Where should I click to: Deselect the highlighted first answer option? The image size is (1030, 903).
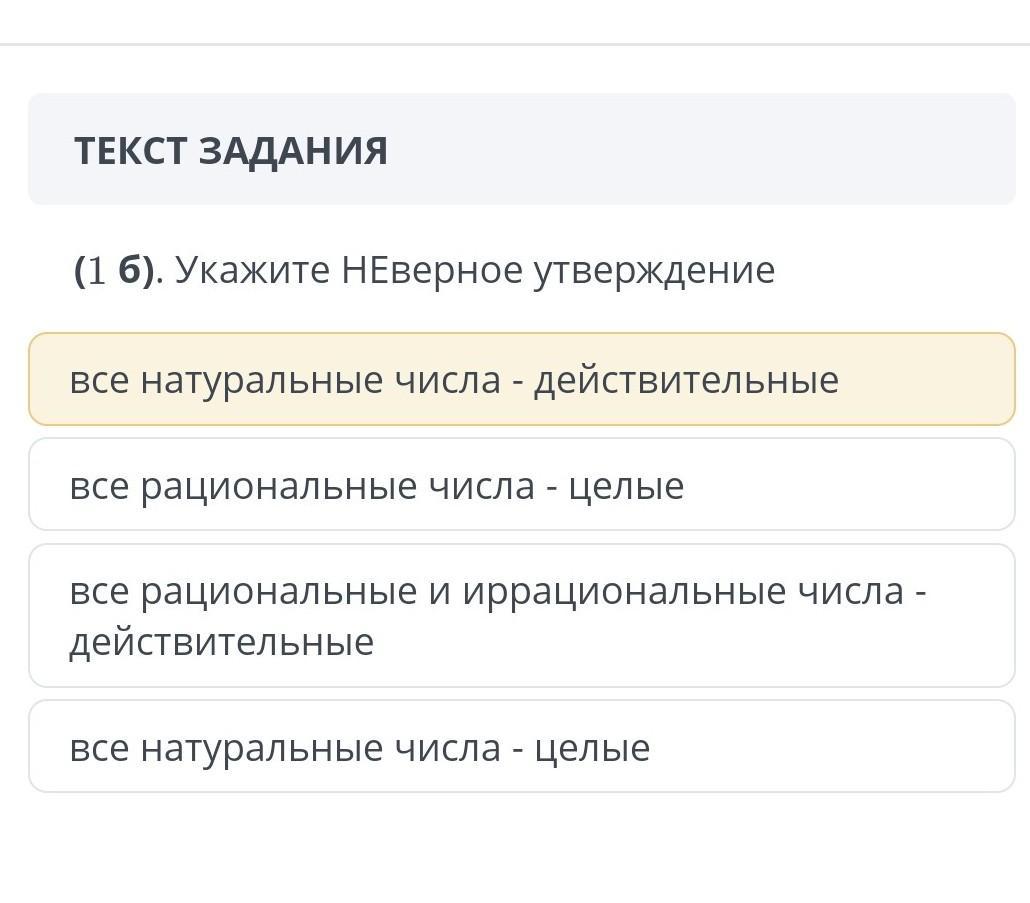(x=521, y=380)
